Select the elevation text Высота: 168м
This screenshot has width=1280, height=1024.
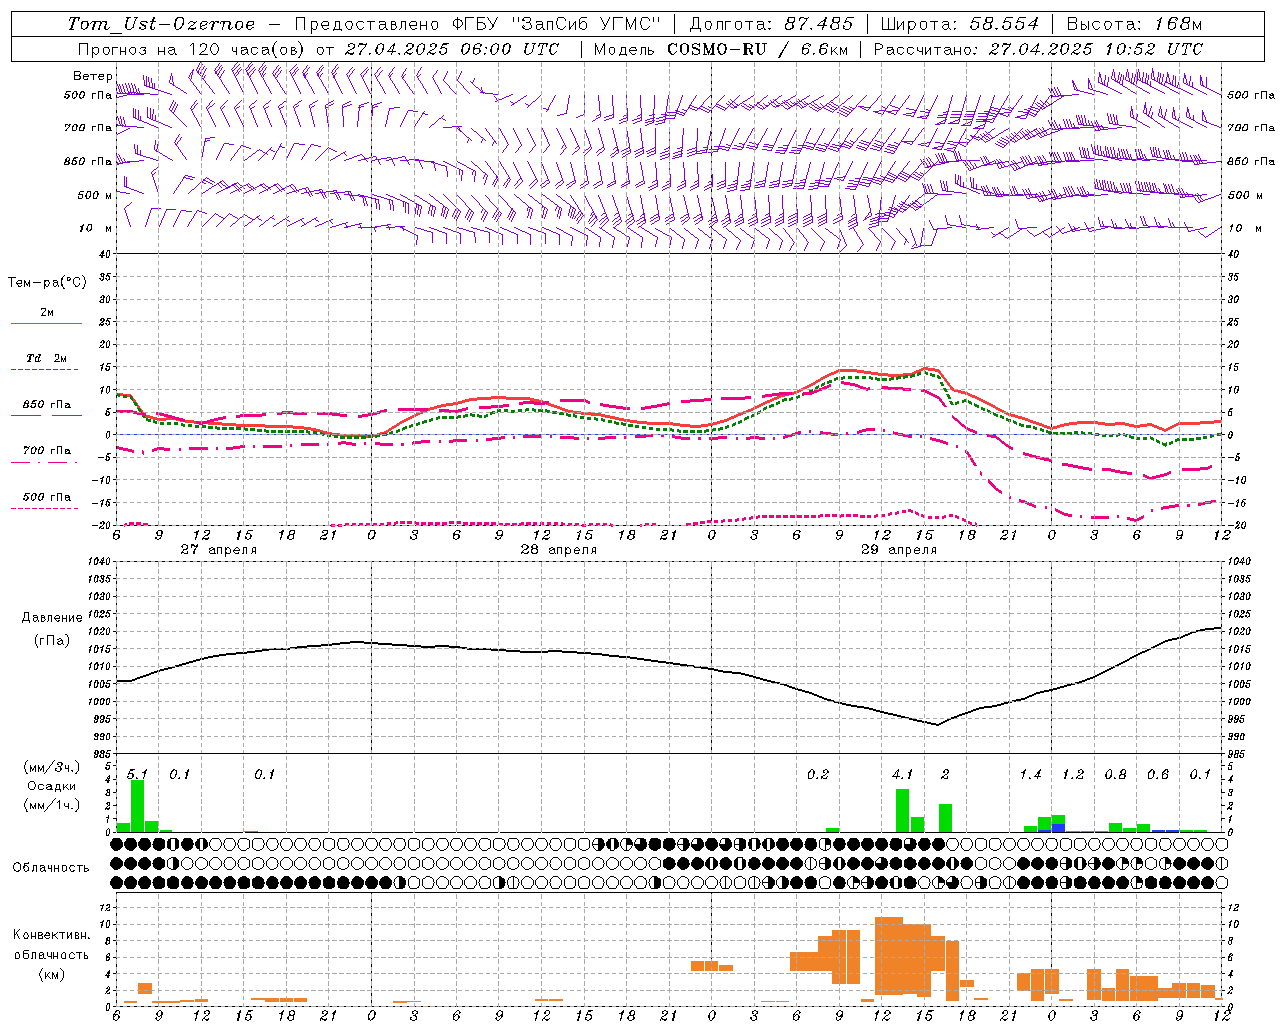point(1134,24)
